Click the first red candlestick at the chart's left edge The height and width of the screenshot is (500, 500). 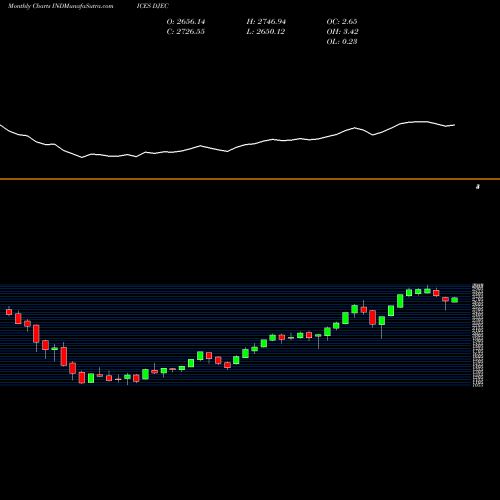click(x=9, y=312)
